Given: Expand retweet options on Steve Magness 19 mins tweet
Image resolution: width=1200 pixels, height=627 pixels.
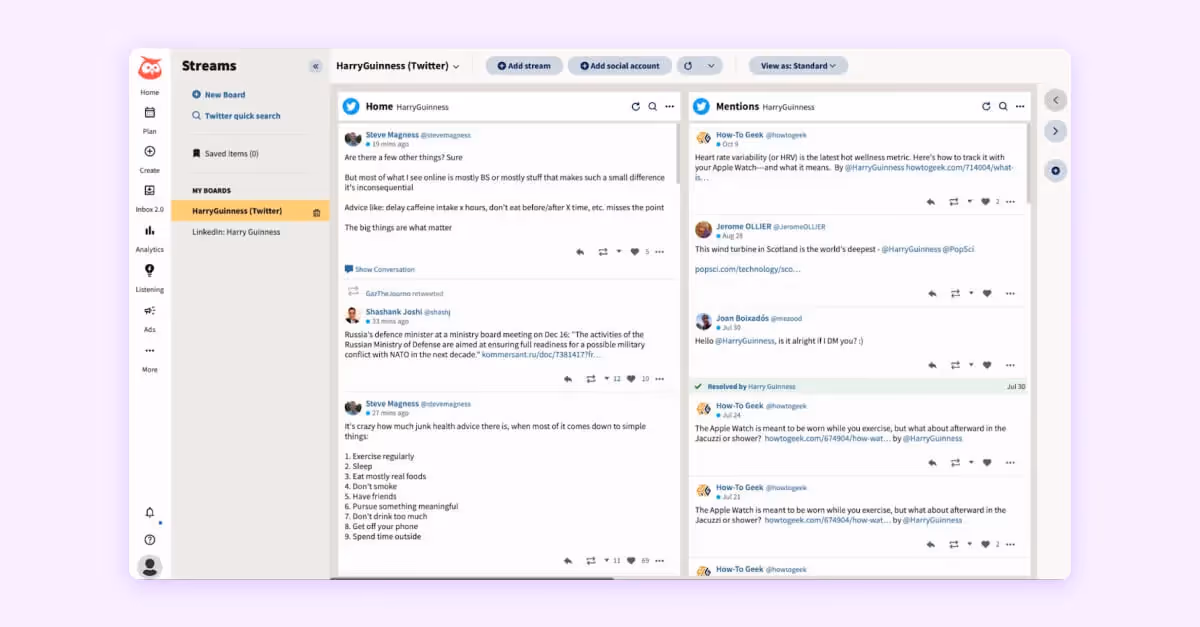Looking at the screenshot, I should click(618, 252).
